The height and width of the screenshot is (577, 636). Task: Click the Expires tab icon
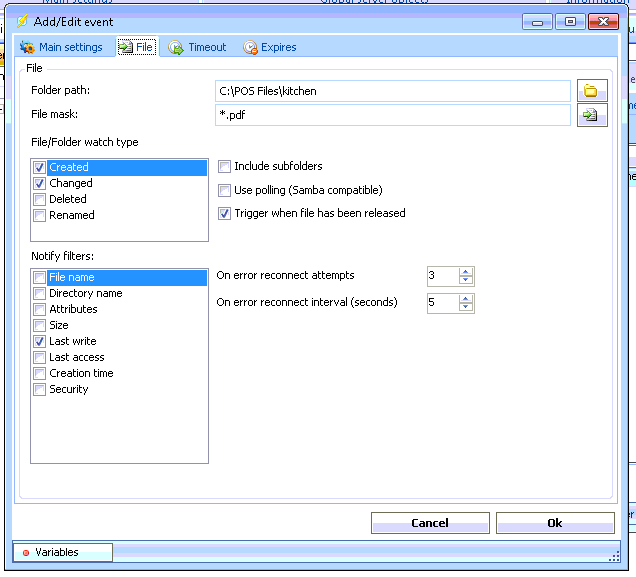[x=250, y=47]
